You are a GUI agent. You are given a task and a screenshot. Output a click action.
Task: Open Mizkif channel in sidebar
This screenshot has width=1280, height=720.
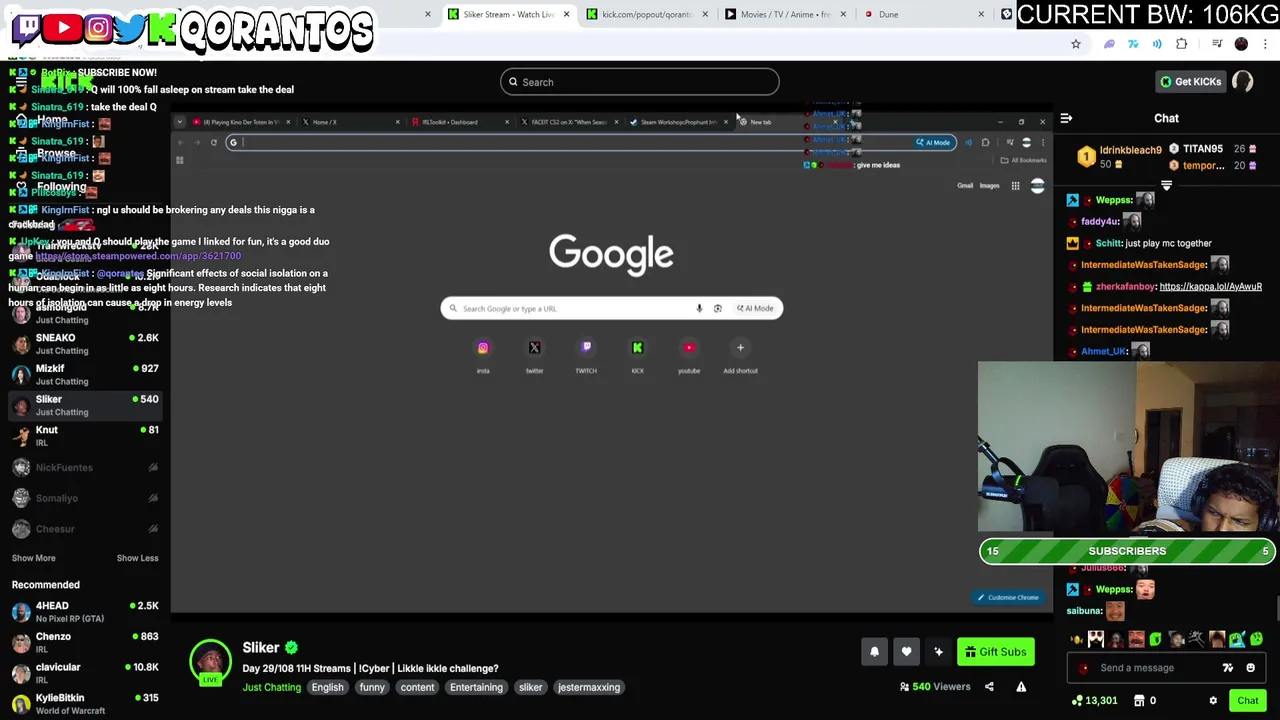tap(85, 374)
